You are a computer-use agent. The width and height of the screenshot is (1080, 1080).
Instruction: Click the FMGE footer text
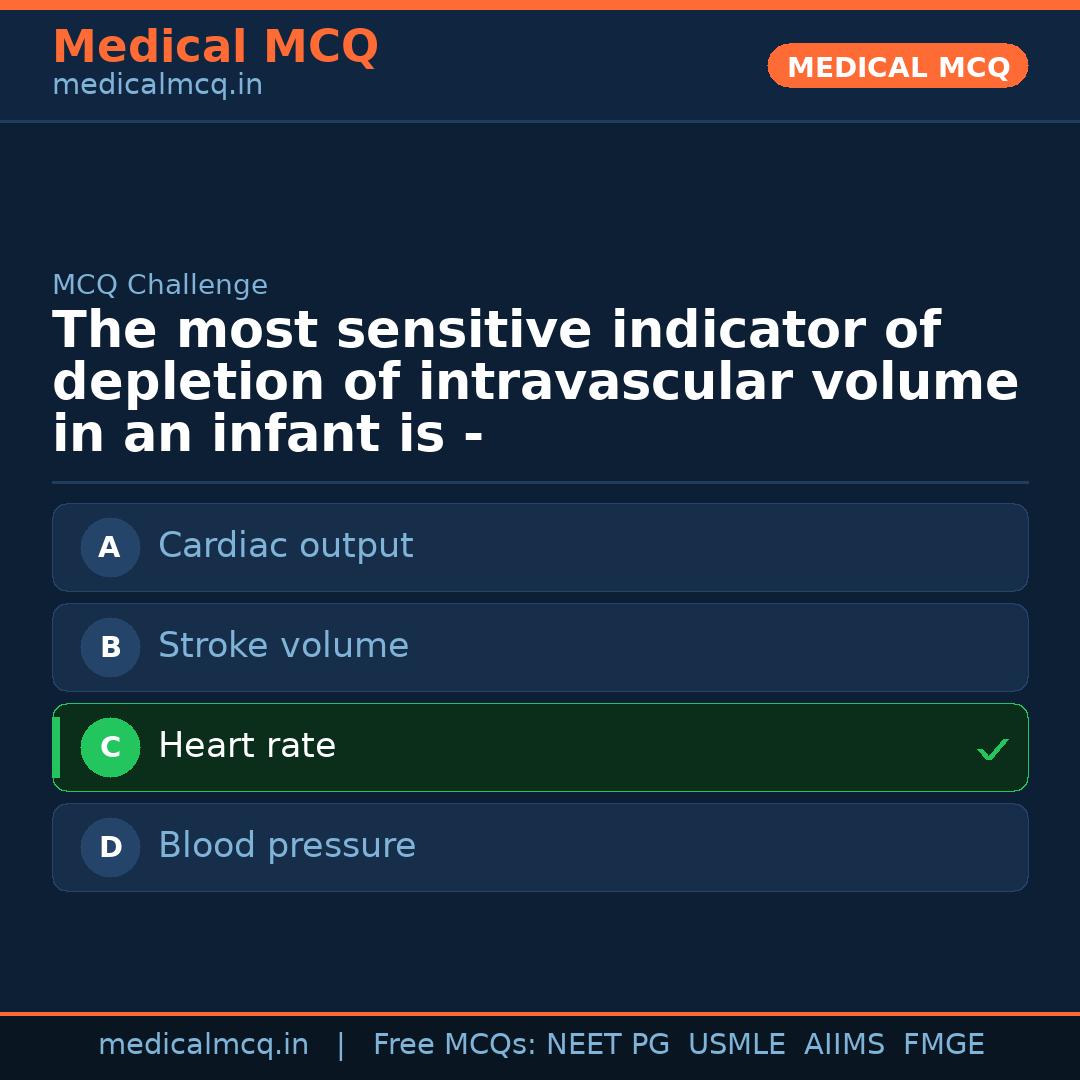coord(943,1045)
